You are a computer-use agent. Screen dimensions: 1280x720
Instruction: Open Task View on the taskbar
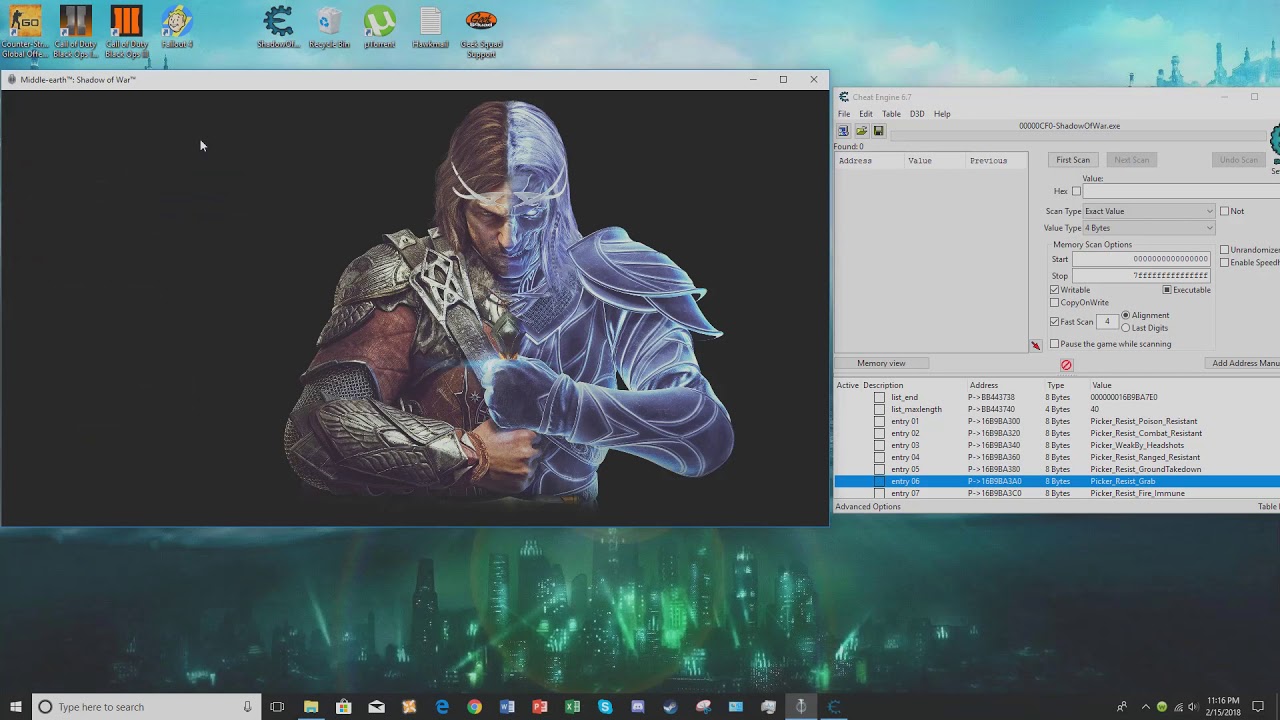(x=277, y=707)
